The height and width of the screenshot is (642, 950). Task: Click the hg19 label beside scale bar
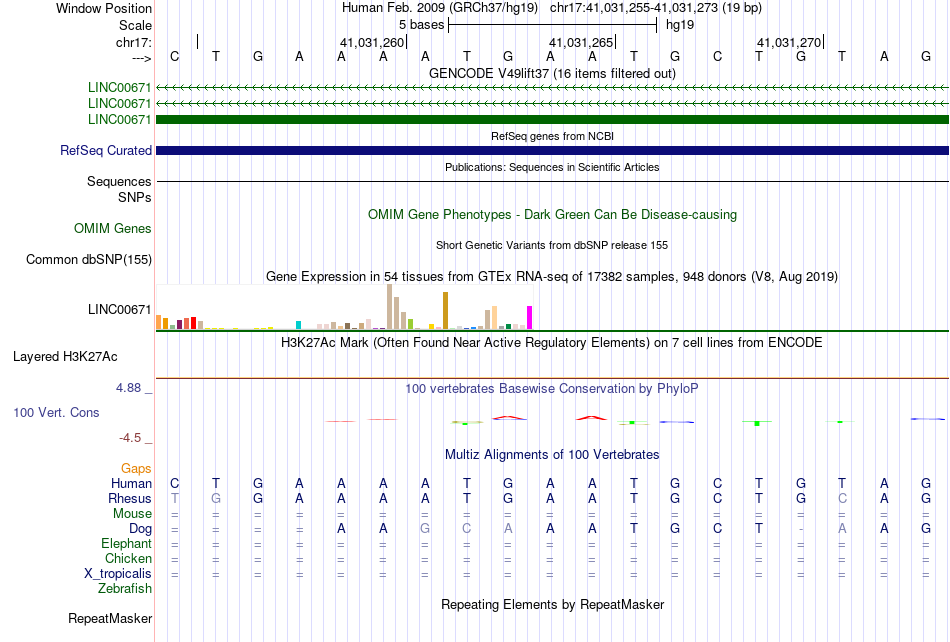point(680,25)
